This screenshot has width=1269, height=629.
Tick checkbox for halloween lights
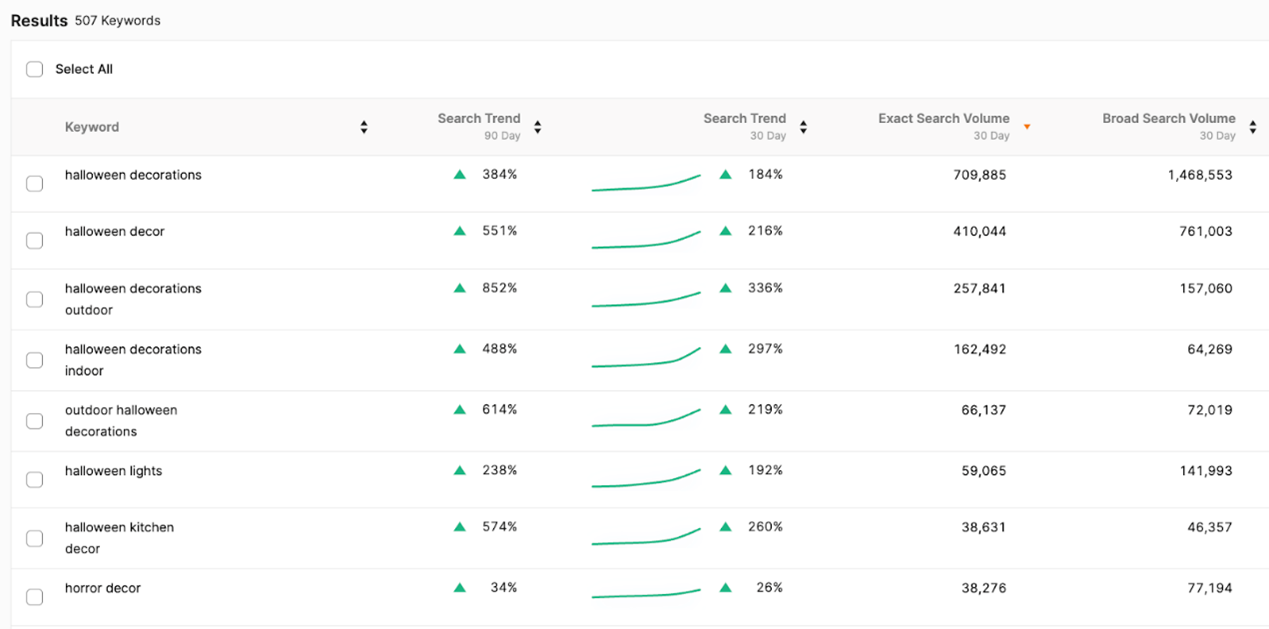coord(35,480)
